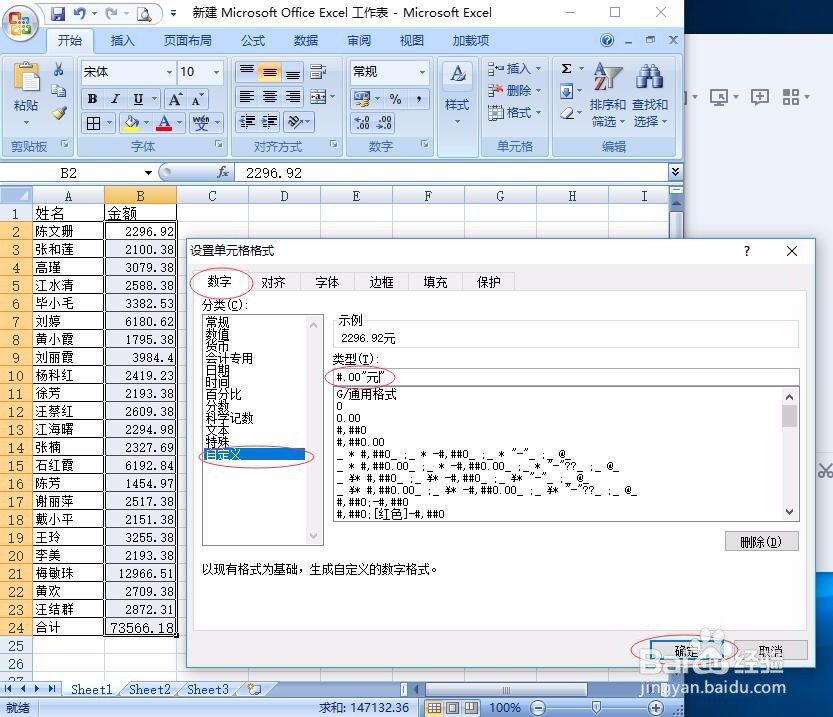
Task: Open the font name dropdown
Action: pos(169,72)
